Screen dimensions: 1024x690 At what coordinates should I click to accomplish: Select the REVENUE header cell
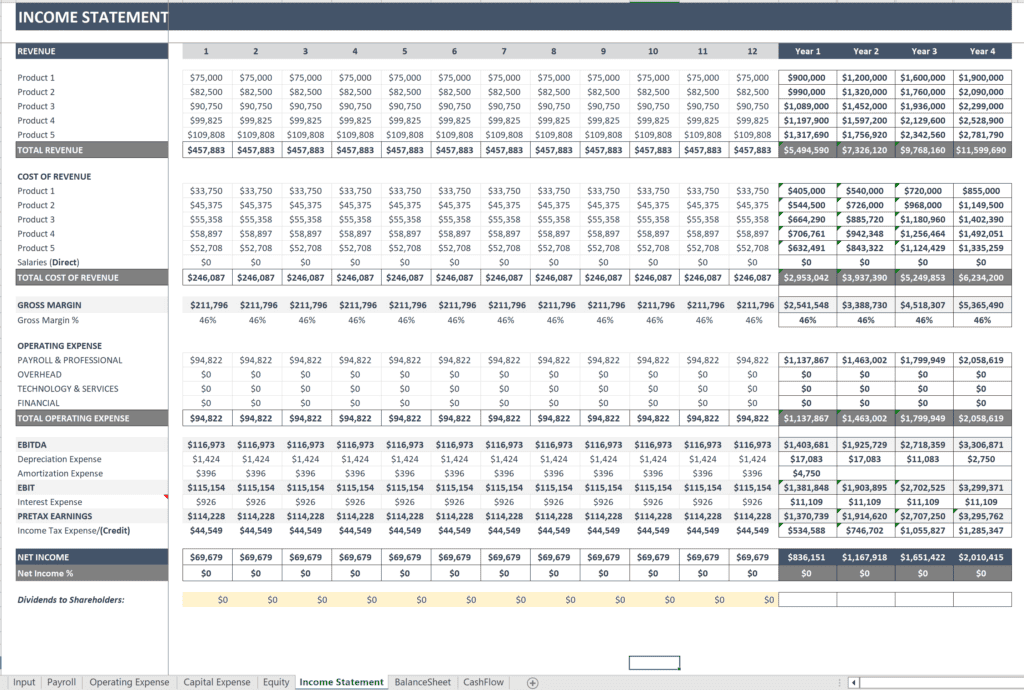pyautogui.click(x=92, y=51)
